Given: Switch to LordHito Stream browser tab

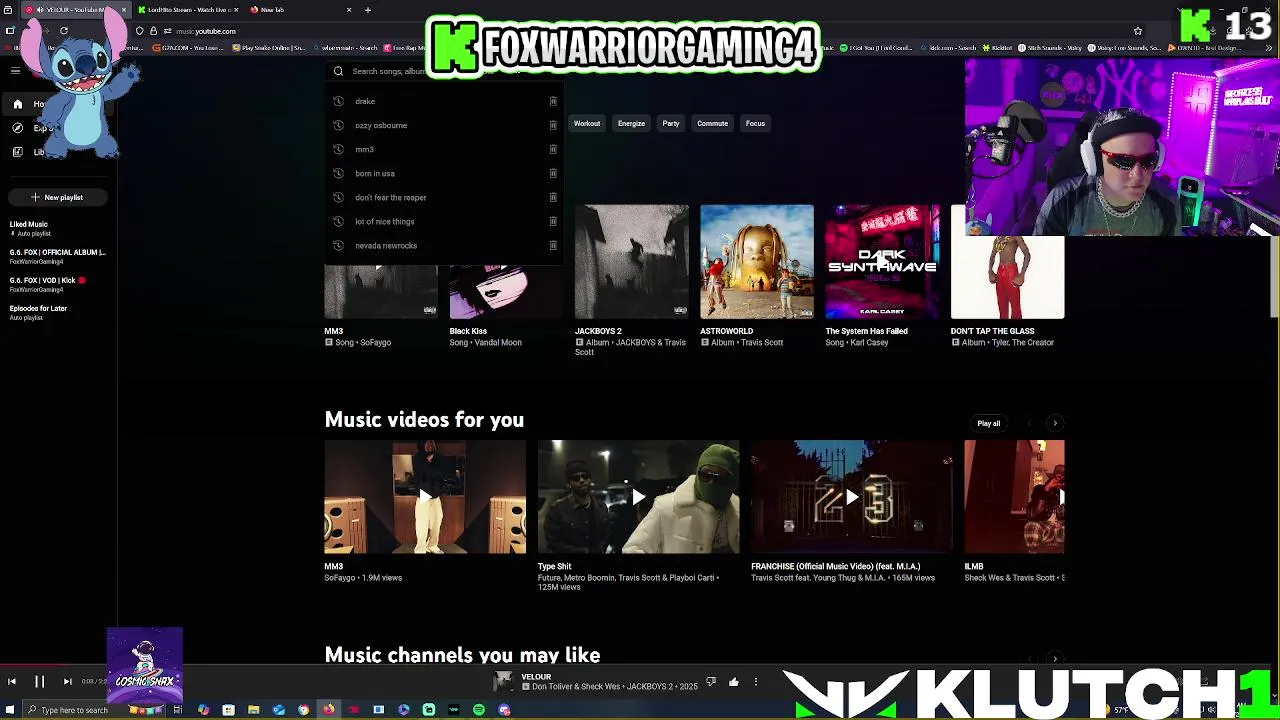Looking at the screenshot, I should [x=188, y=10].
